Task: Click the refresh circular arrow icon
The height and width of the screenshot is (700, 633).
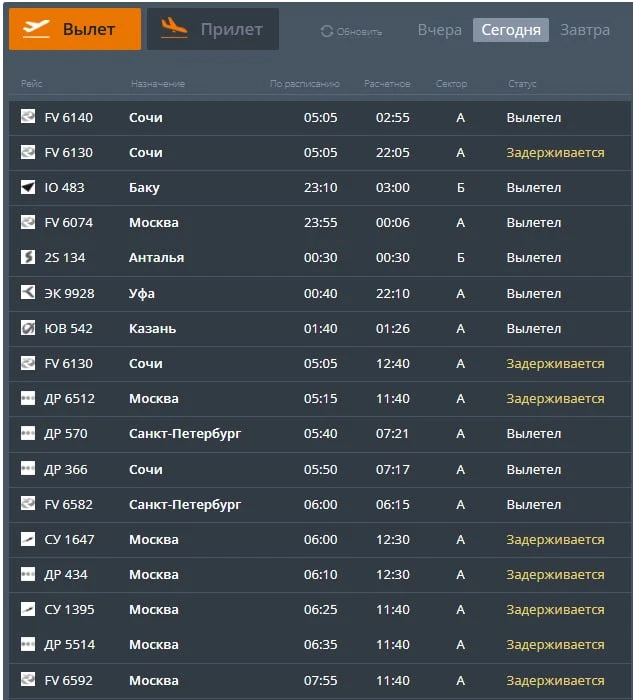Action: (x=327, y=31)
